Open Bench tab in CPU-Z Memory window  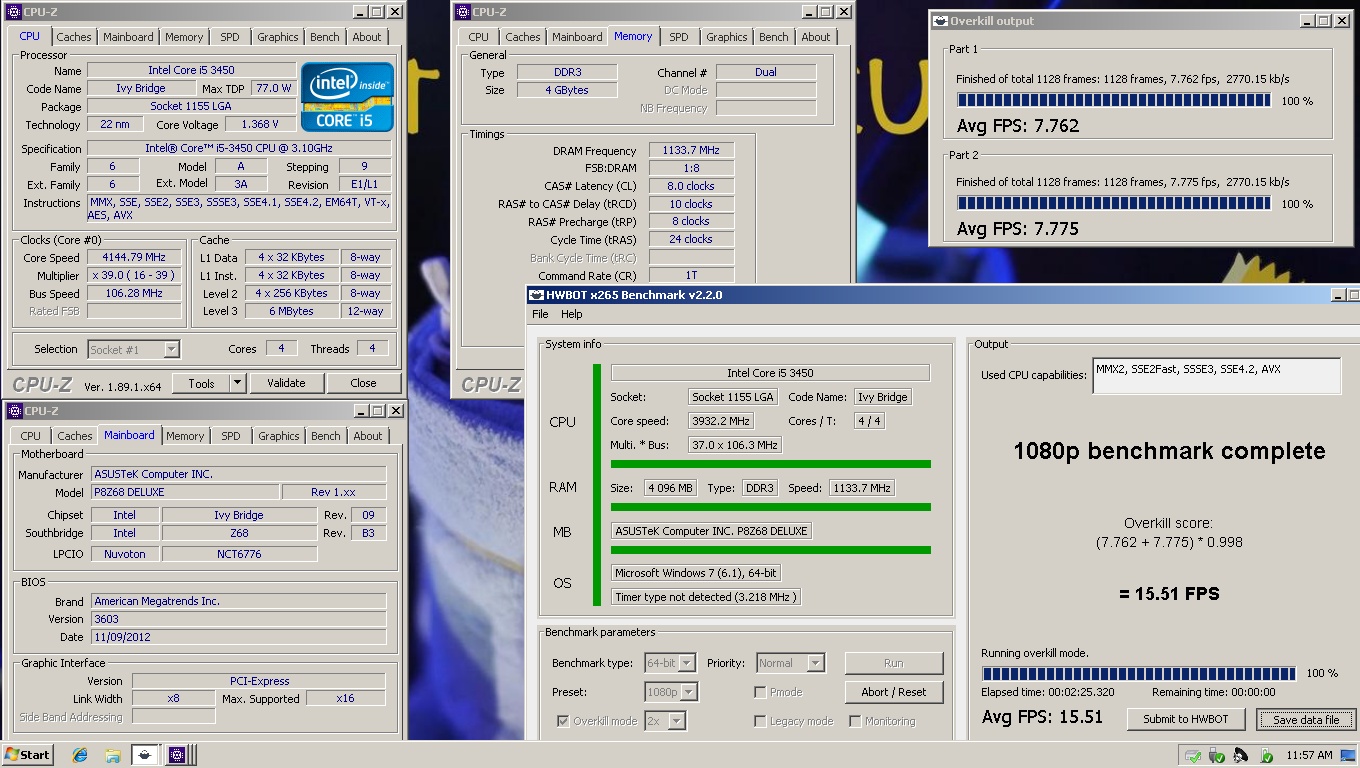click(773, 37)
